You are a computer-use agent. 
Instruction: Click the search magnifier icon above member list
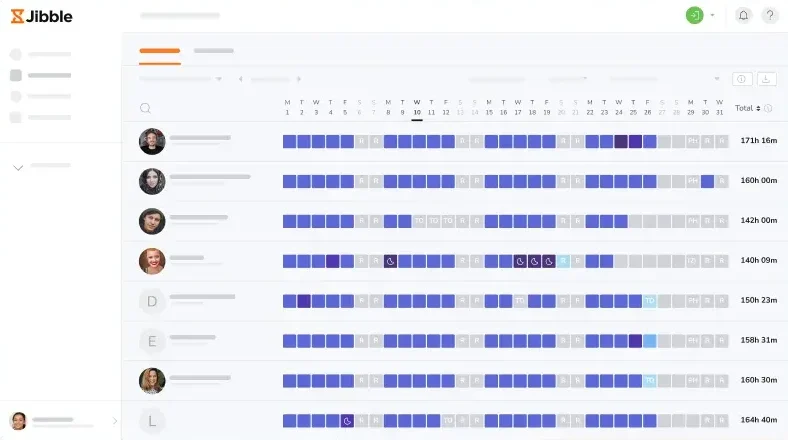pyautogui.click(x=146, y=108)
